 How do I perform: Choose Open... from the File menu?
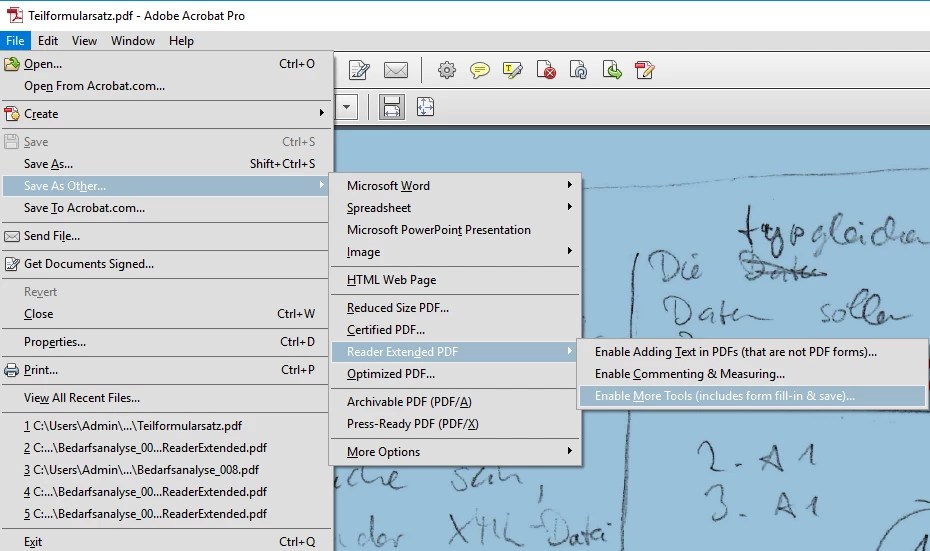(165, 64)
